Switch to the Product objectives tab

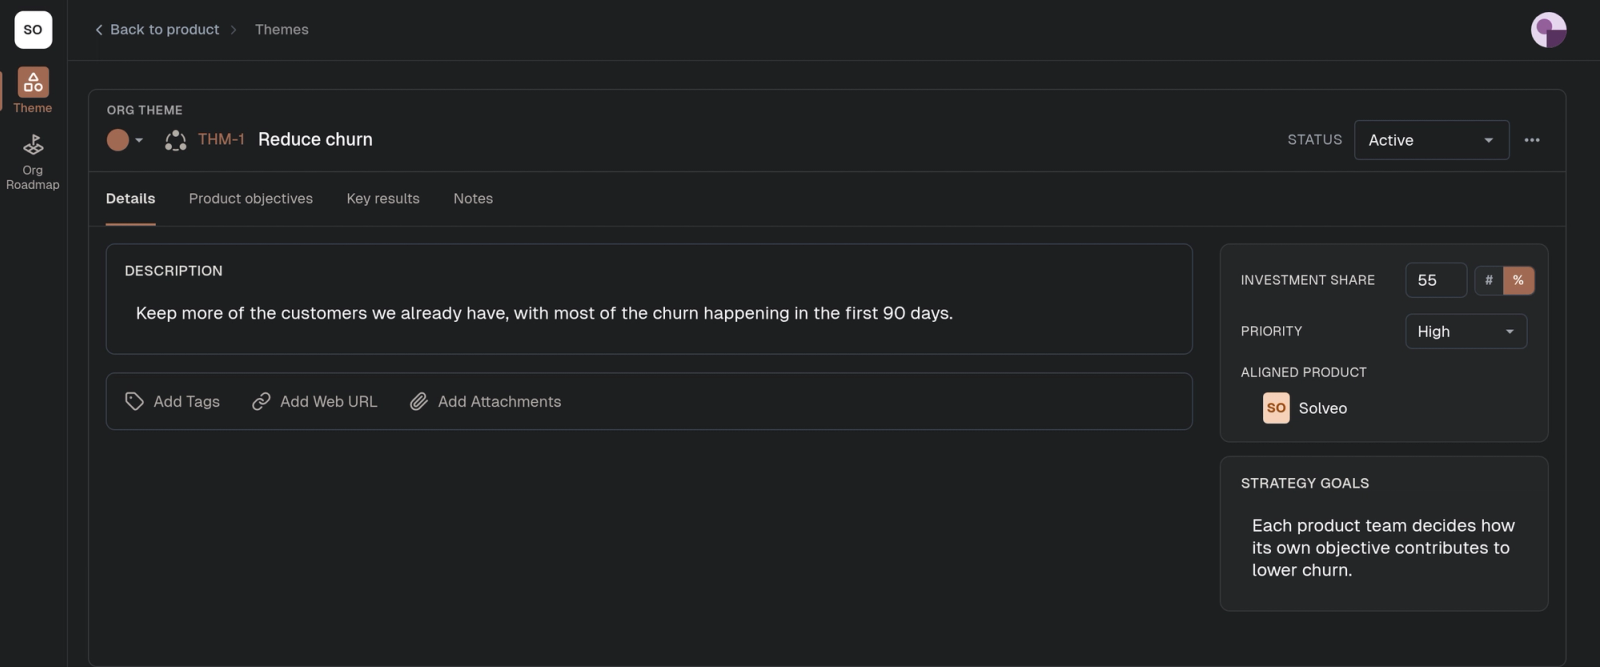[251, 198]
